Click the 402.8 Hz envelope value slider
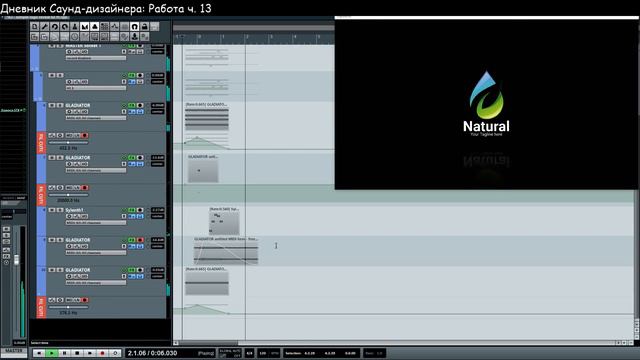Image resolution: width=640 pixels, height=360 pixels. [68, 142]
